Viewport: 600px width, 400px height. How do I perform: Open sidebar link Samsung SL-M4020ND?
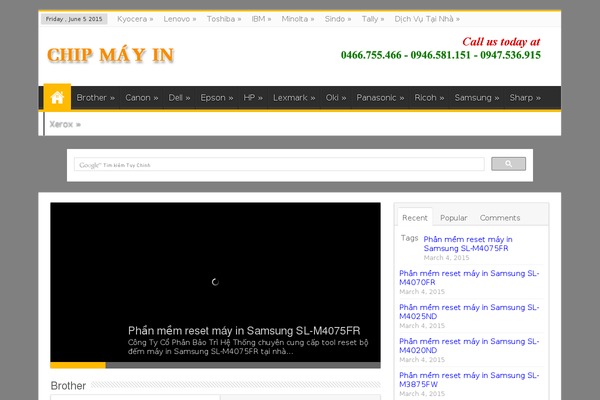tap(469, 346)
